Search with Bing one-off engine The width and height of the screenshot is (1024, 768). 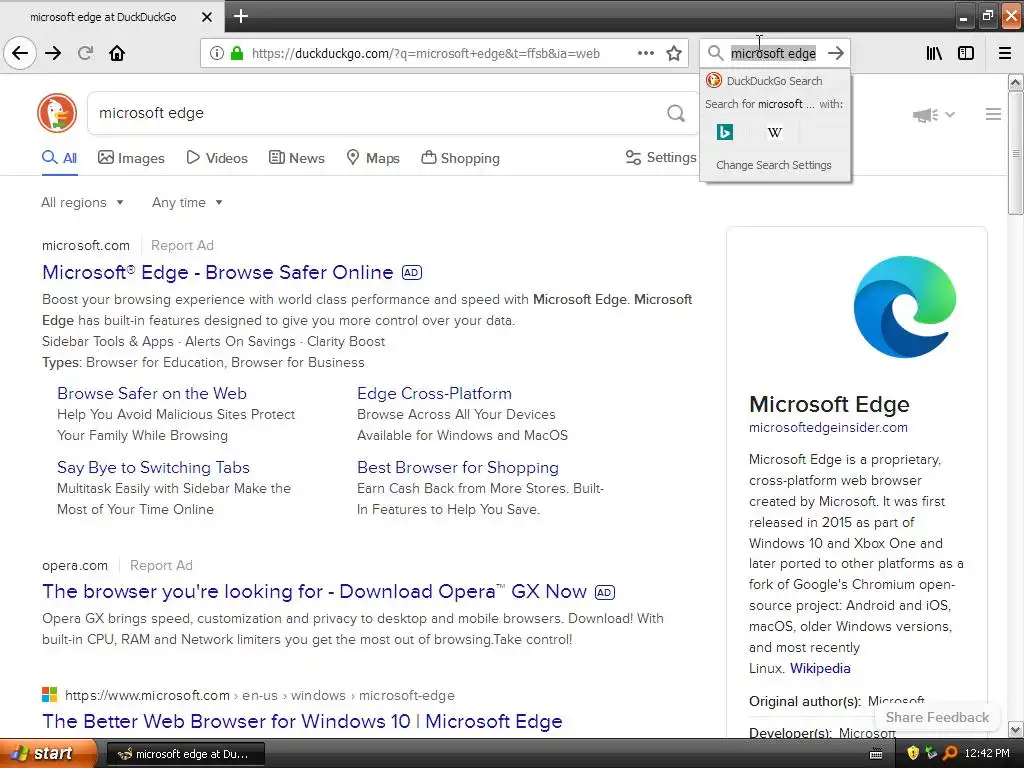click(x=725, y=132)
